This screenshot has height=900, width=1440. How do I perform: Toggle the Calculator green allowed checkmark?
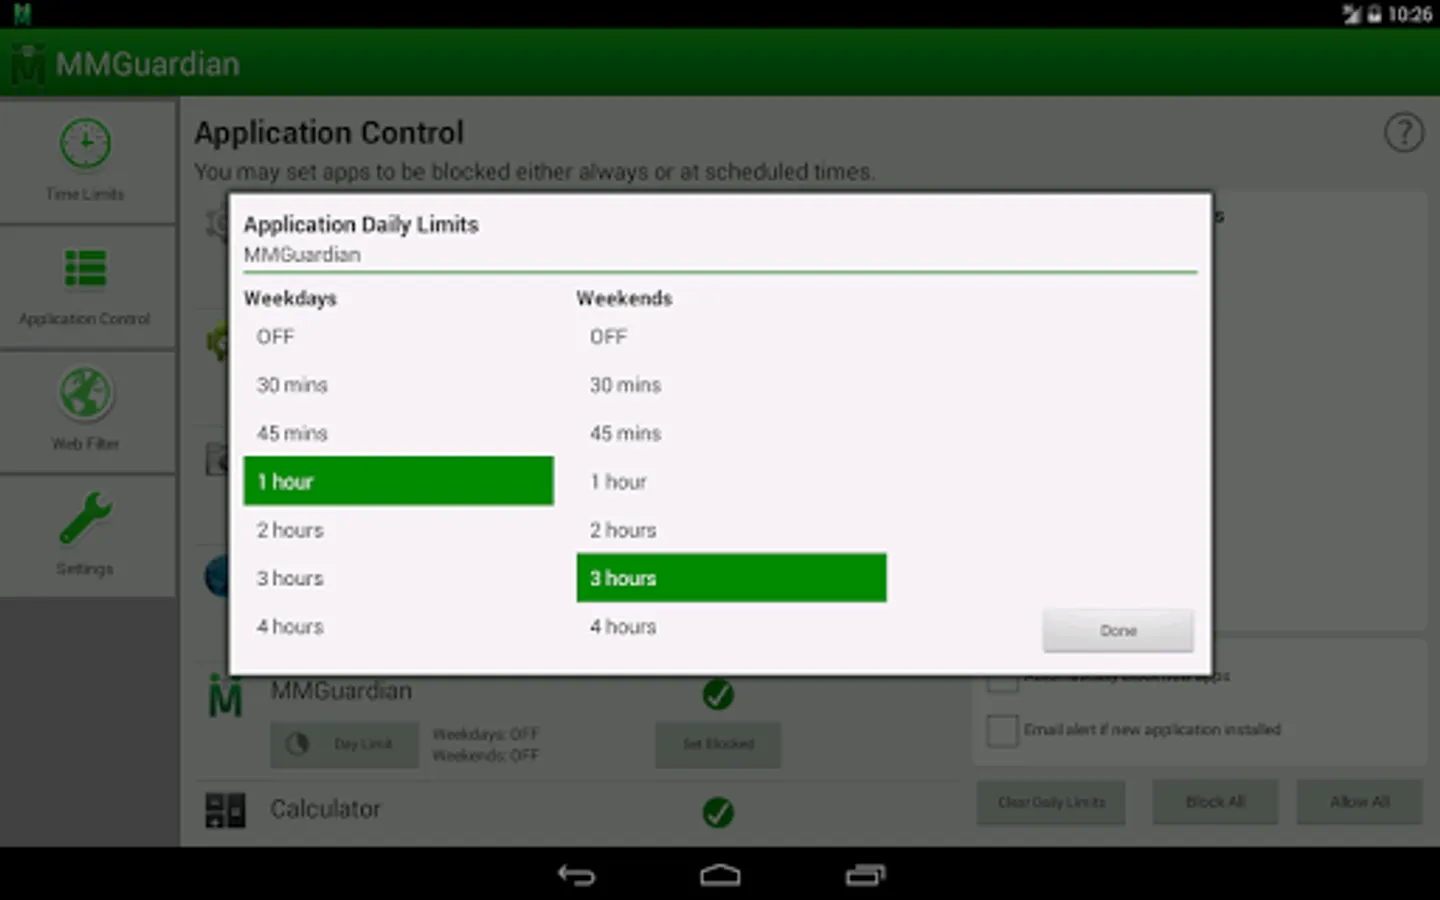coord(718,812)
